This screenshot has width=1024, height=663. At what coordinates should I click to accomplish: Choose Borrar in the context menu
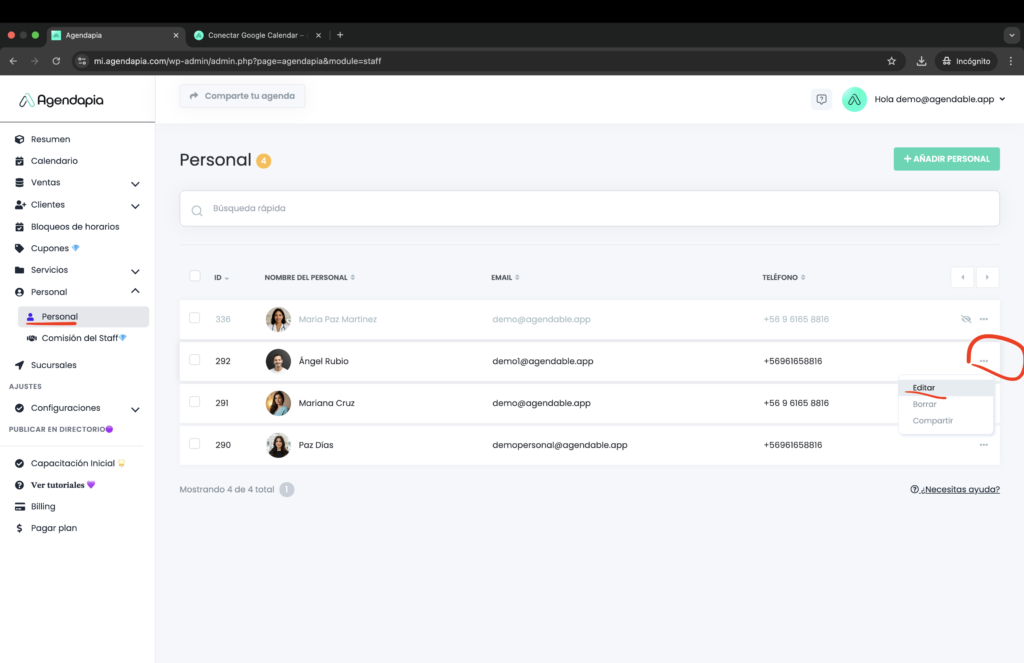925,404
